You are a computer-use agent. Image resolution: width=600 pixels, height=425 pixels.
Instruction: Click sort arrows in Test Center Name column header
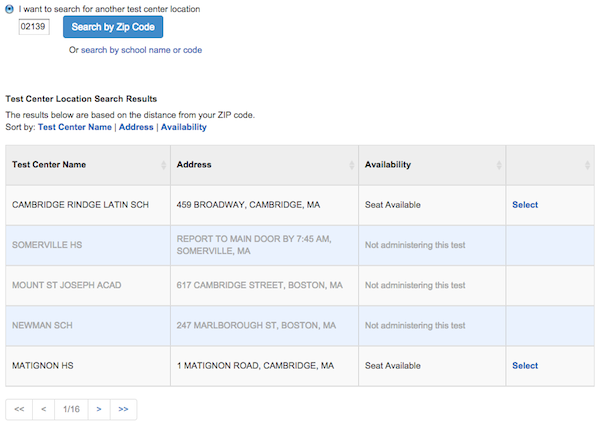pos(162,165)
